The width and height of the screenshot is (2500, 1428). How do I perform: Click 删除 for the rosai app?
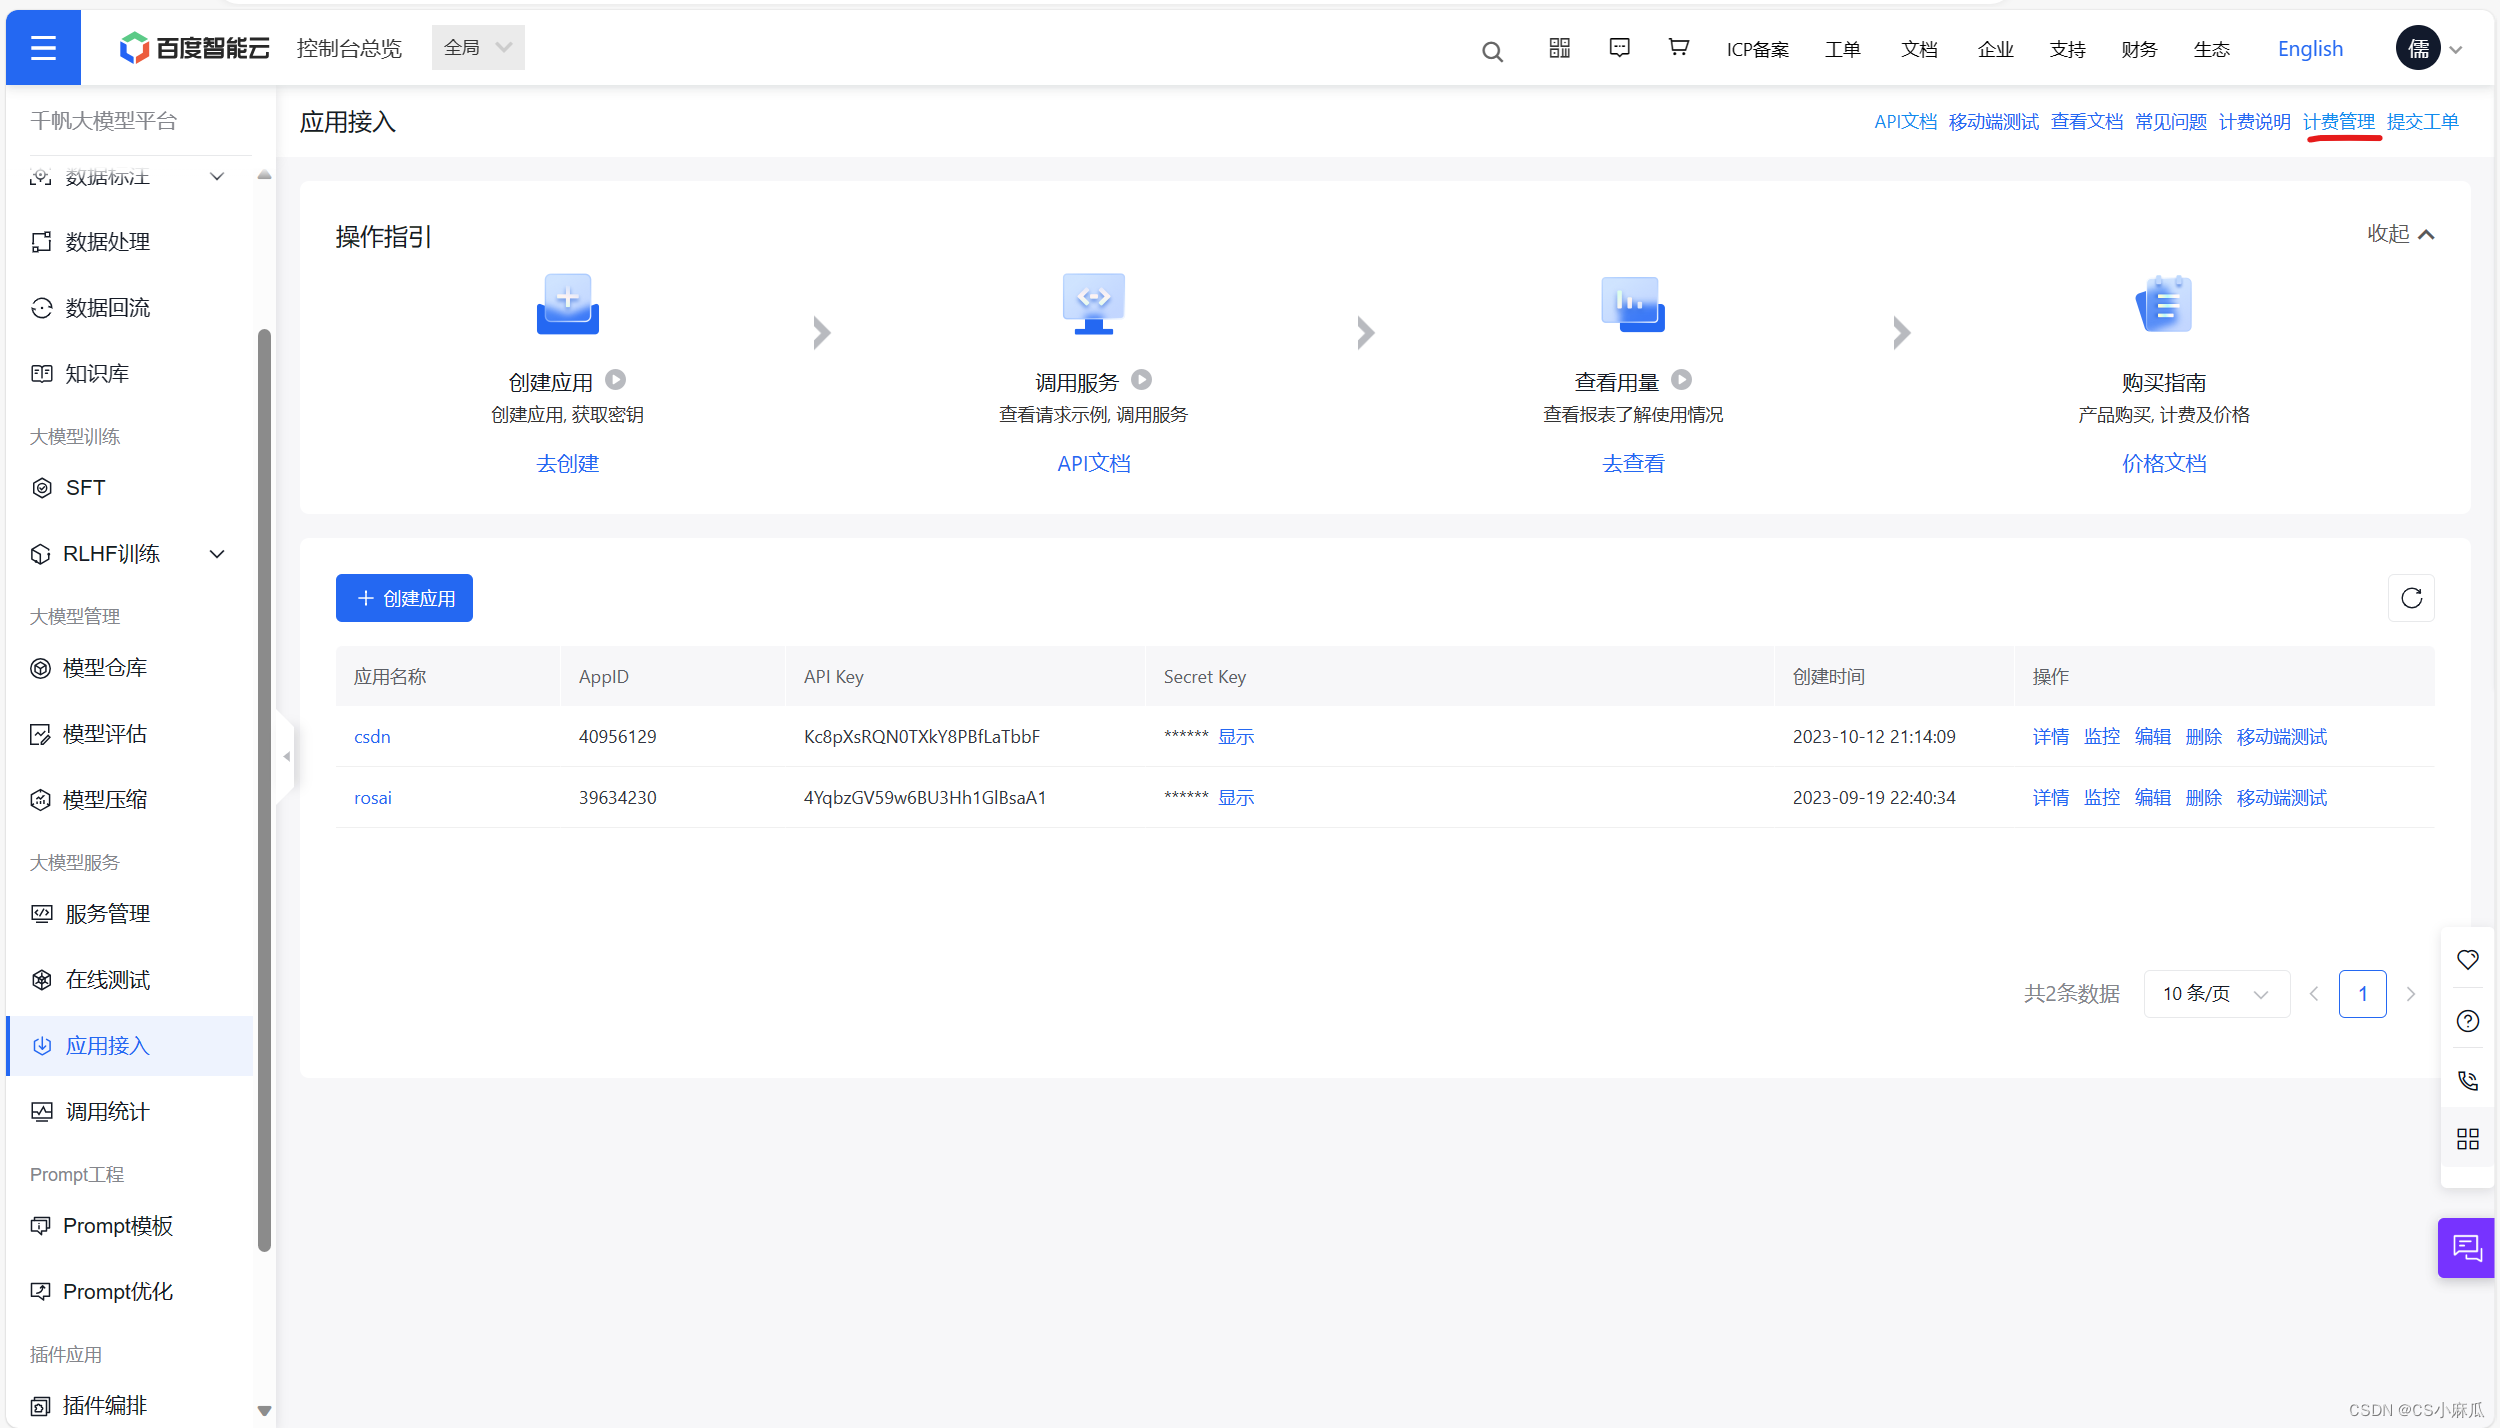click(x=2203, y=798)
